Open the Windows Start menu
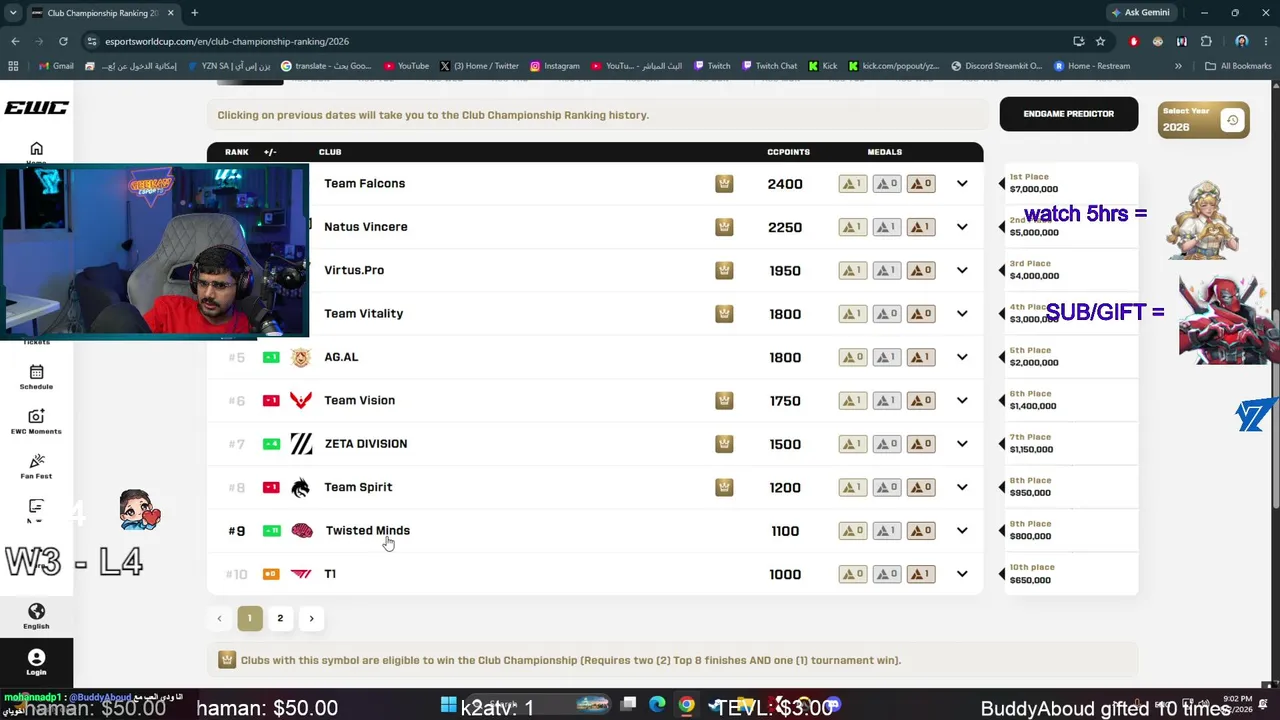Screen dimensions: 1280x720 (448, 705)
